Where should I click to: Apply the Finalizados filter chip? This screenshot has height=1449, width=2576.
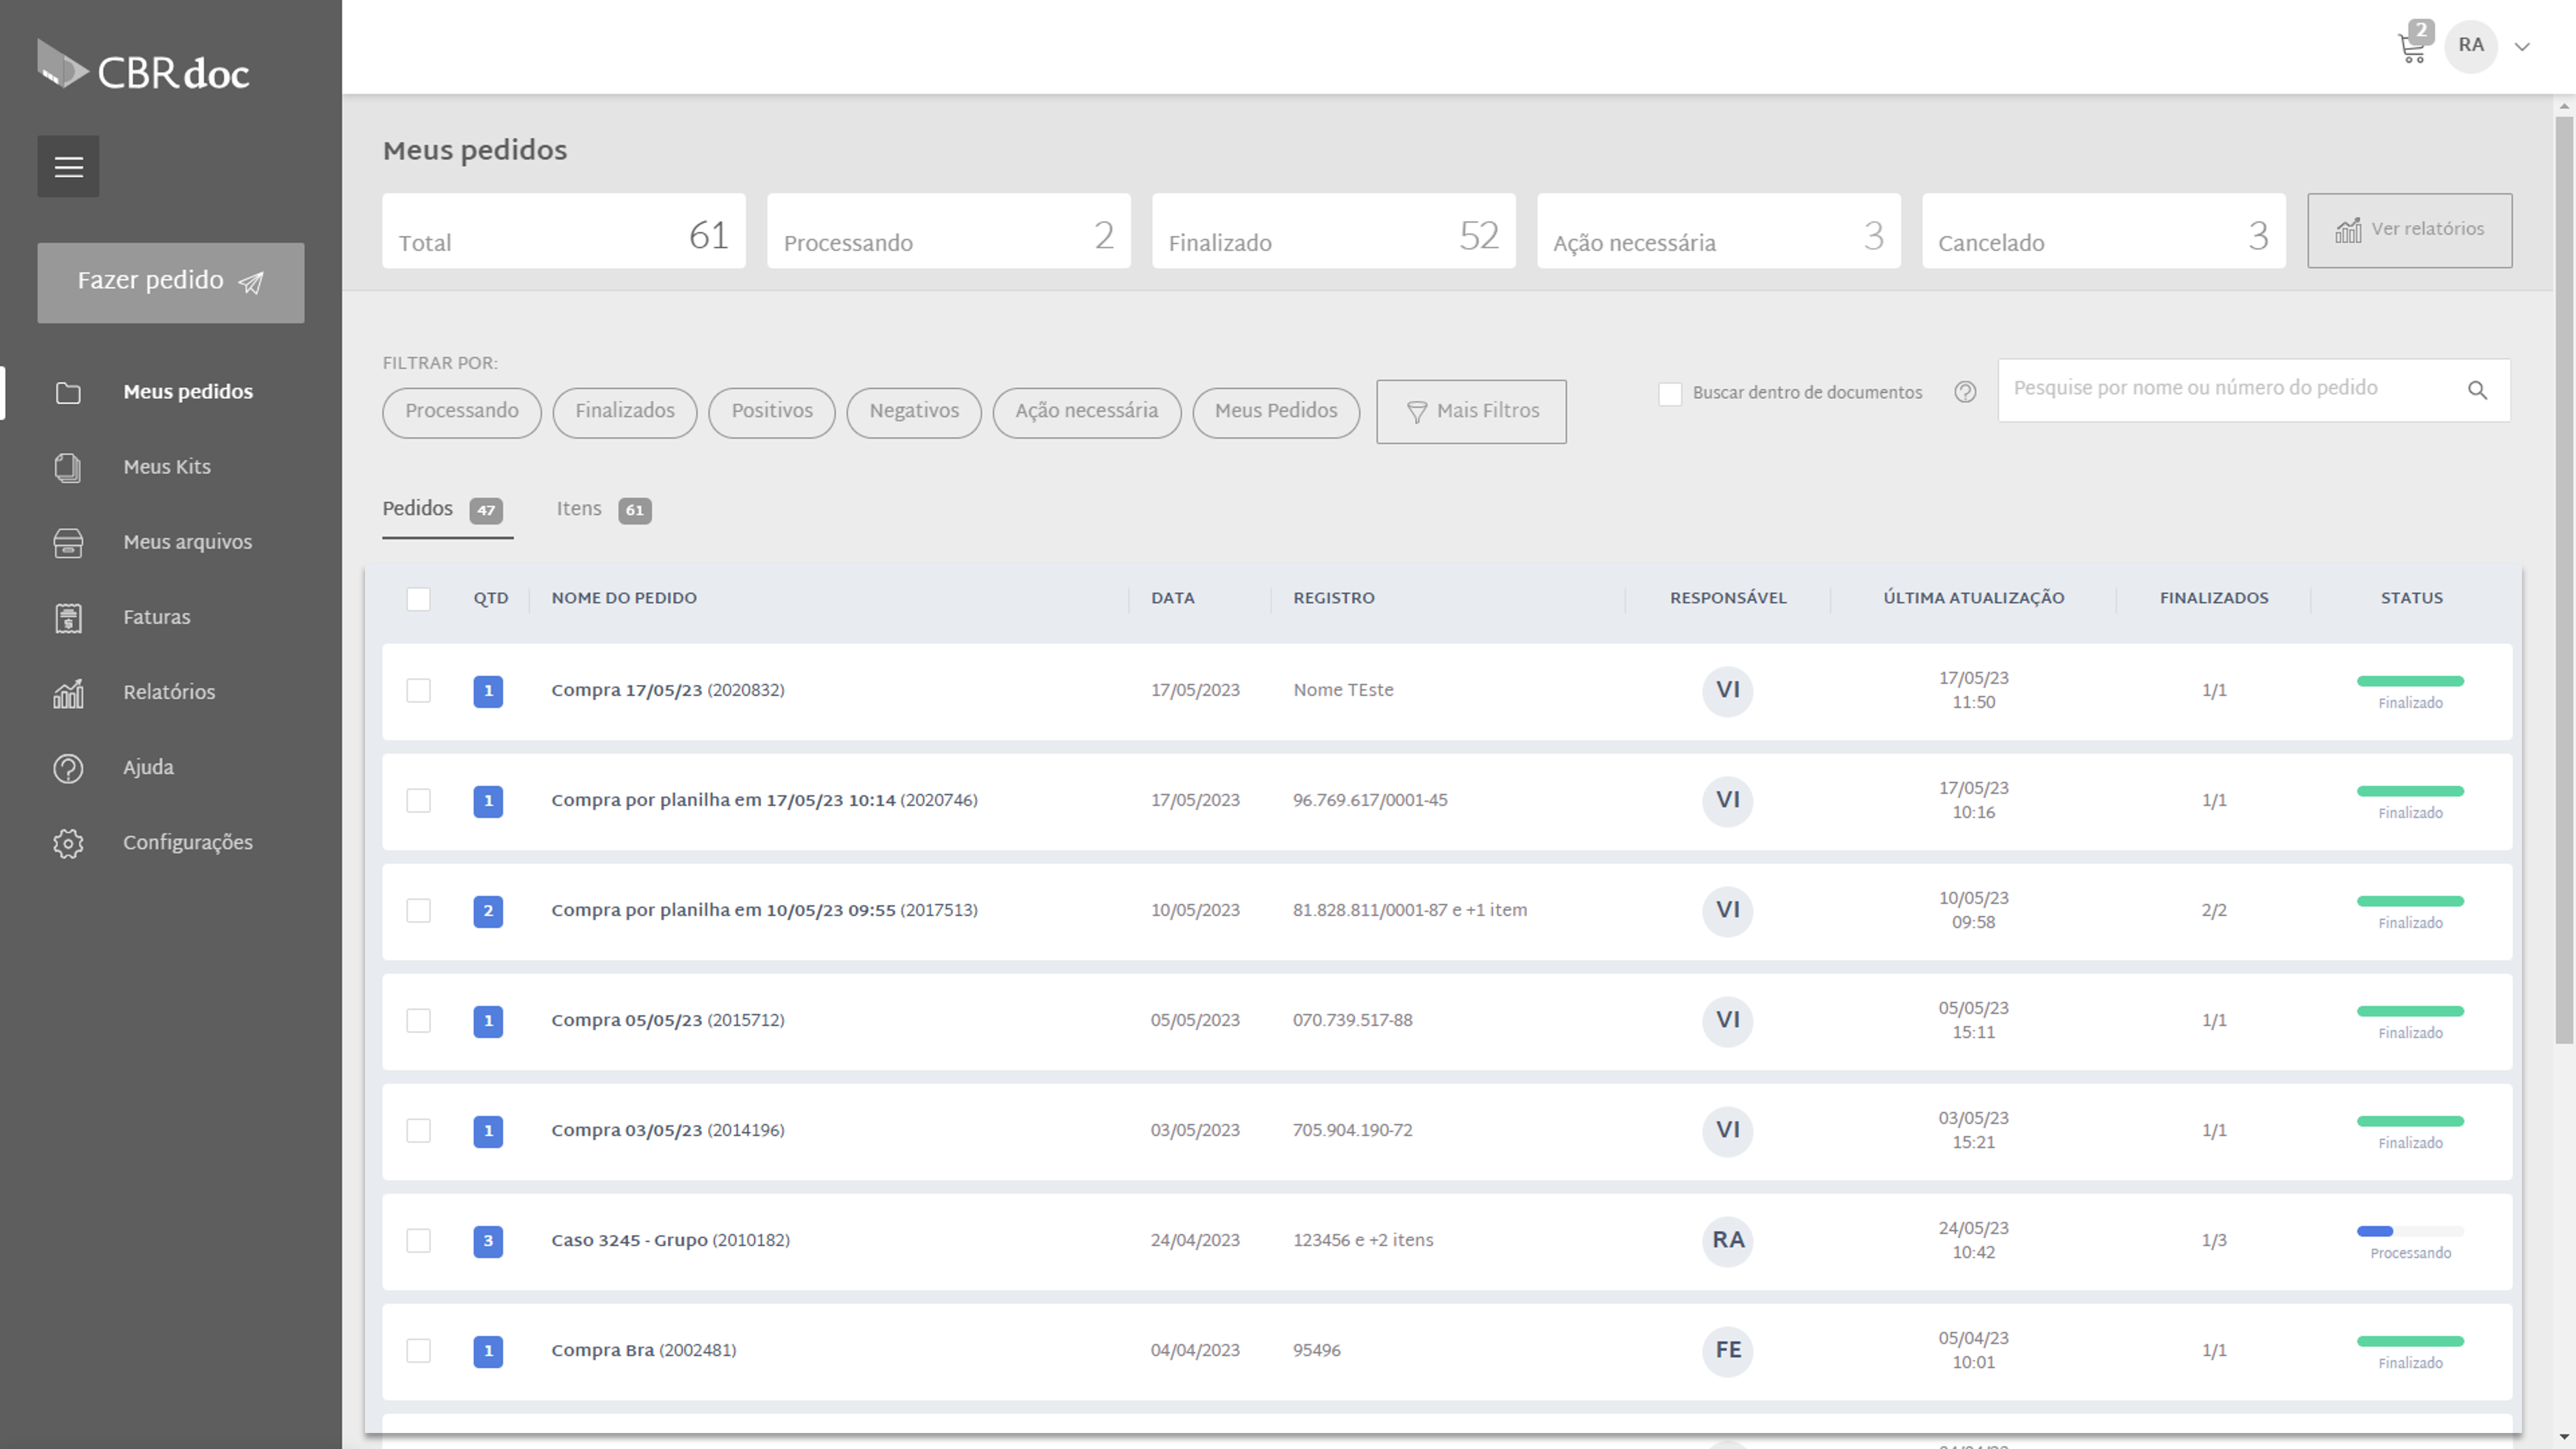pos(624,412)
